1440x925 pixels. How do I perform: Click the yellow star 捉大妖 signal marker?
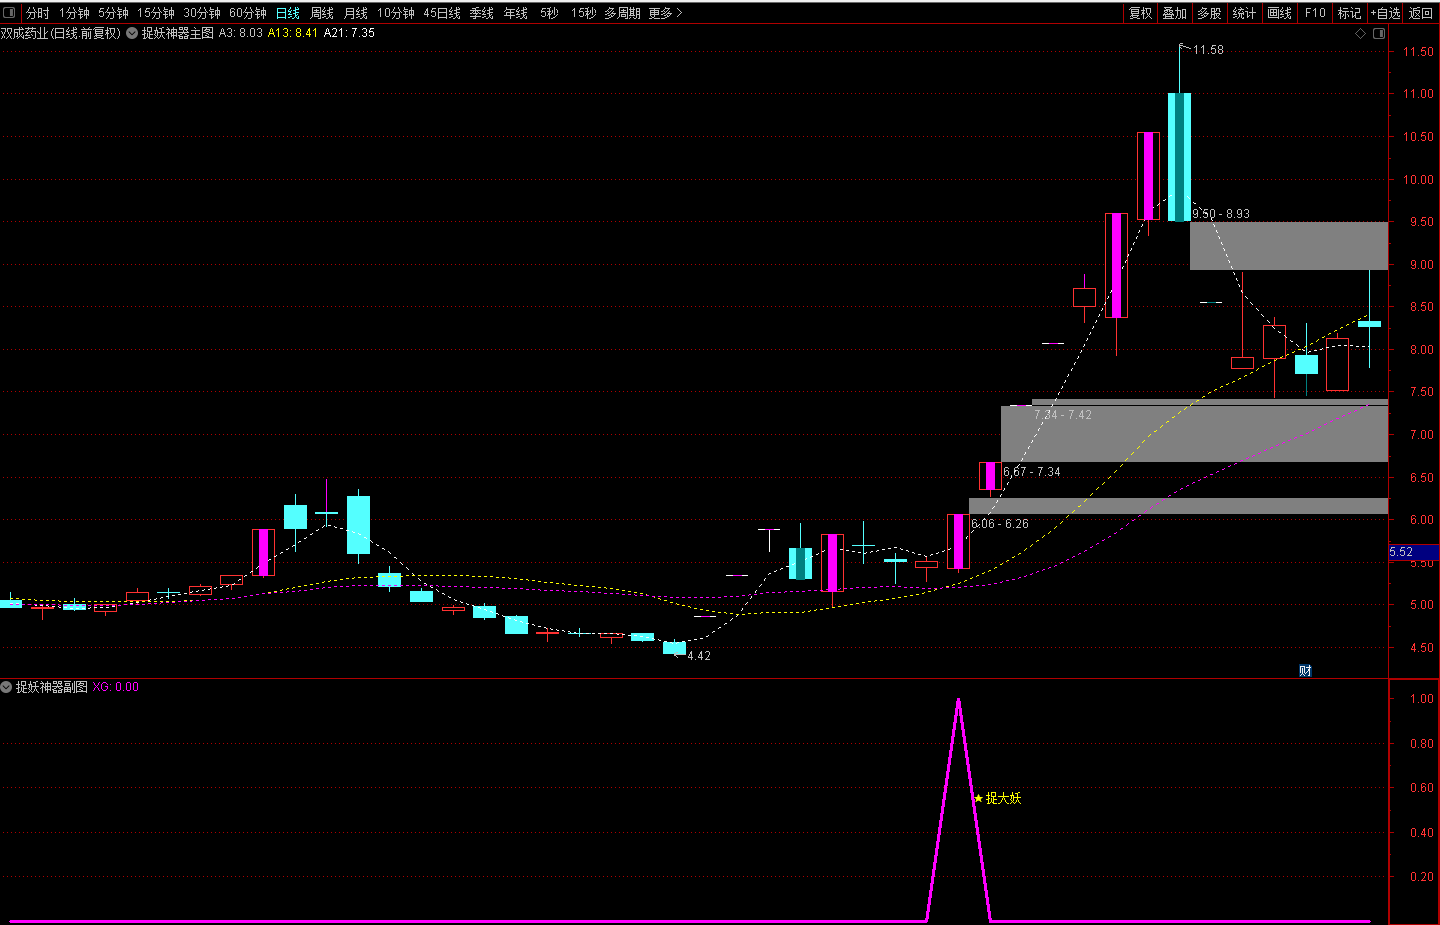978,798
